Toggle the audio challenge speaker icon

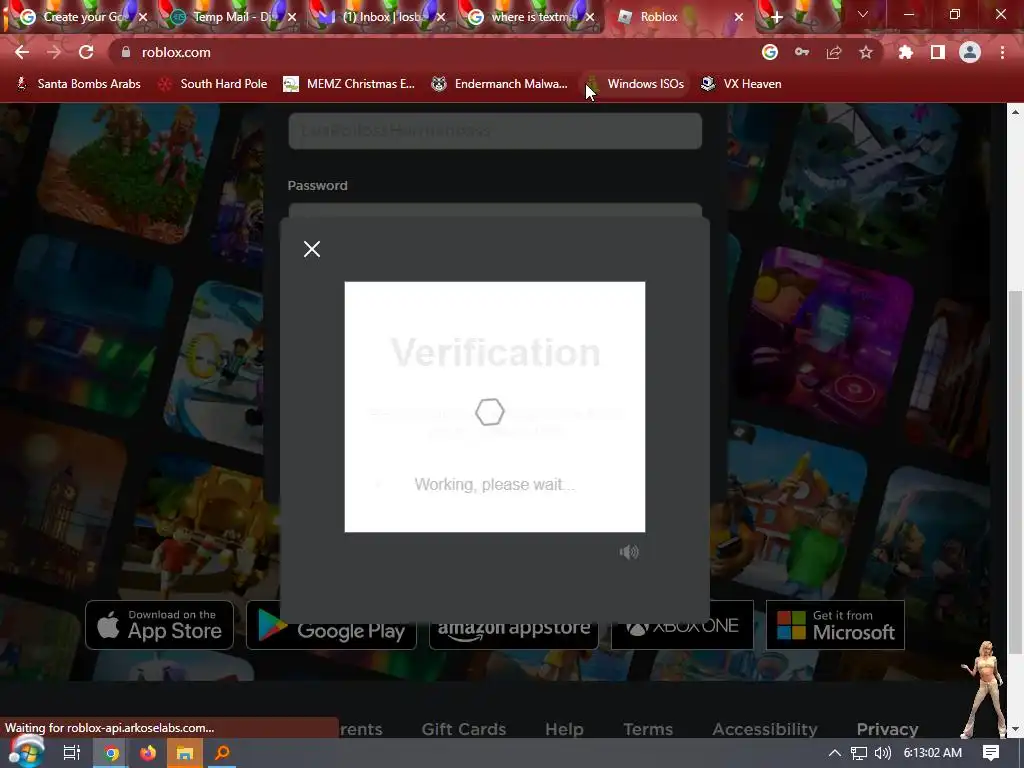tap(629, 552)
